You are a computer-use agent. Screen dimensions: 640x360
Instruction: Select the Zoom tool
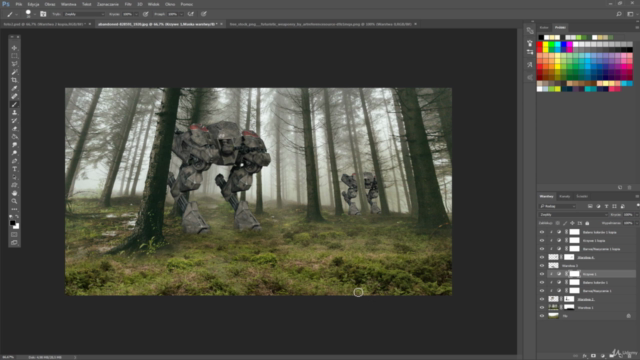[x=14, y=201]
